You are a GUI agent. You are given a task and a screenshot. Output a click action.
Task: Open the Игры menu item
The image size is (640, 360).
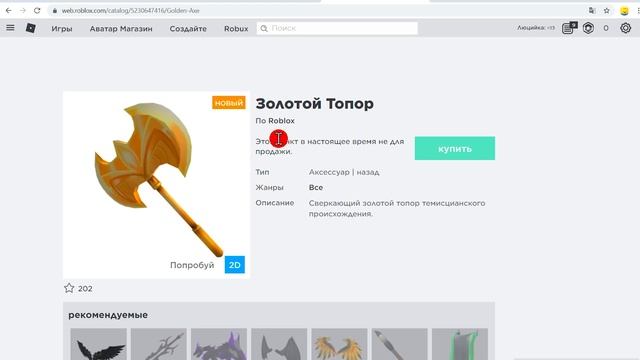tap(62, 29)
